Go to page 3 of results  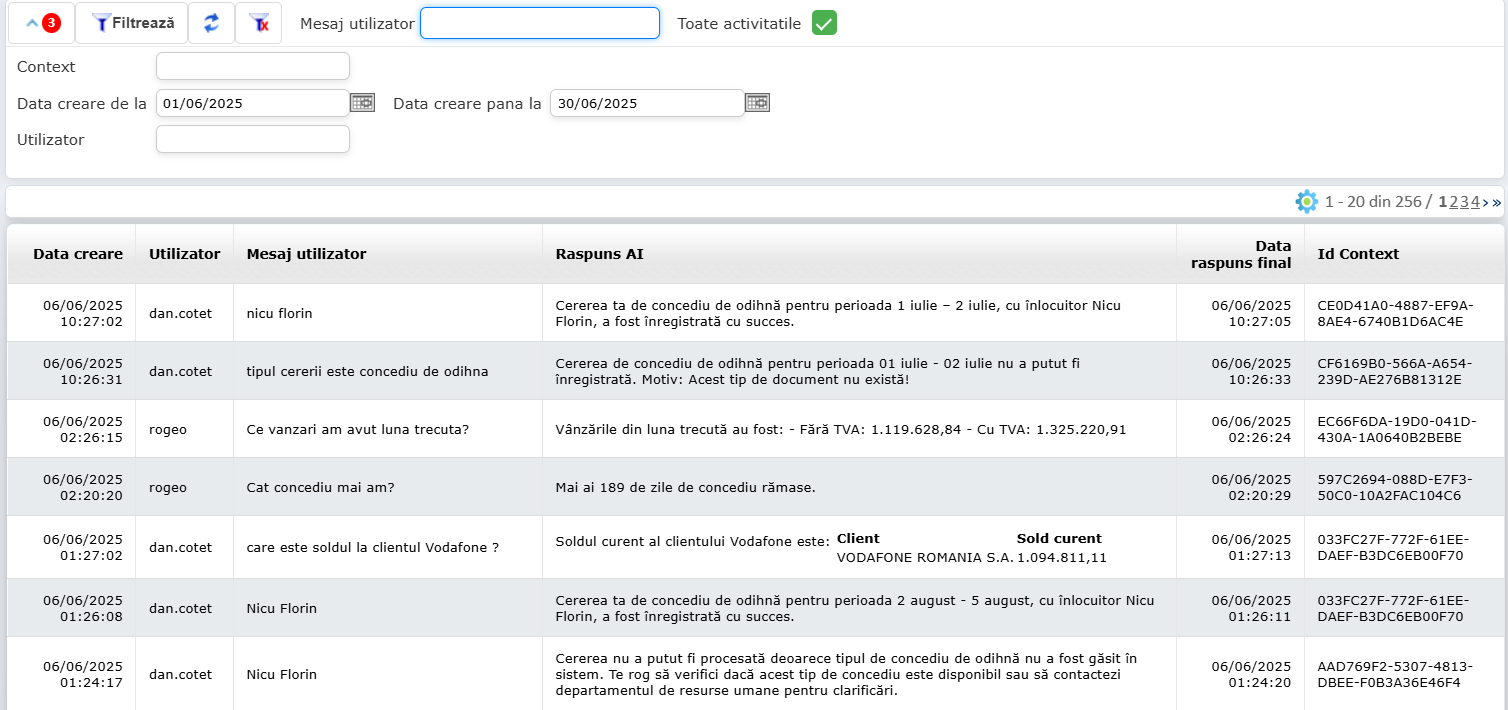pos(1464,202)
